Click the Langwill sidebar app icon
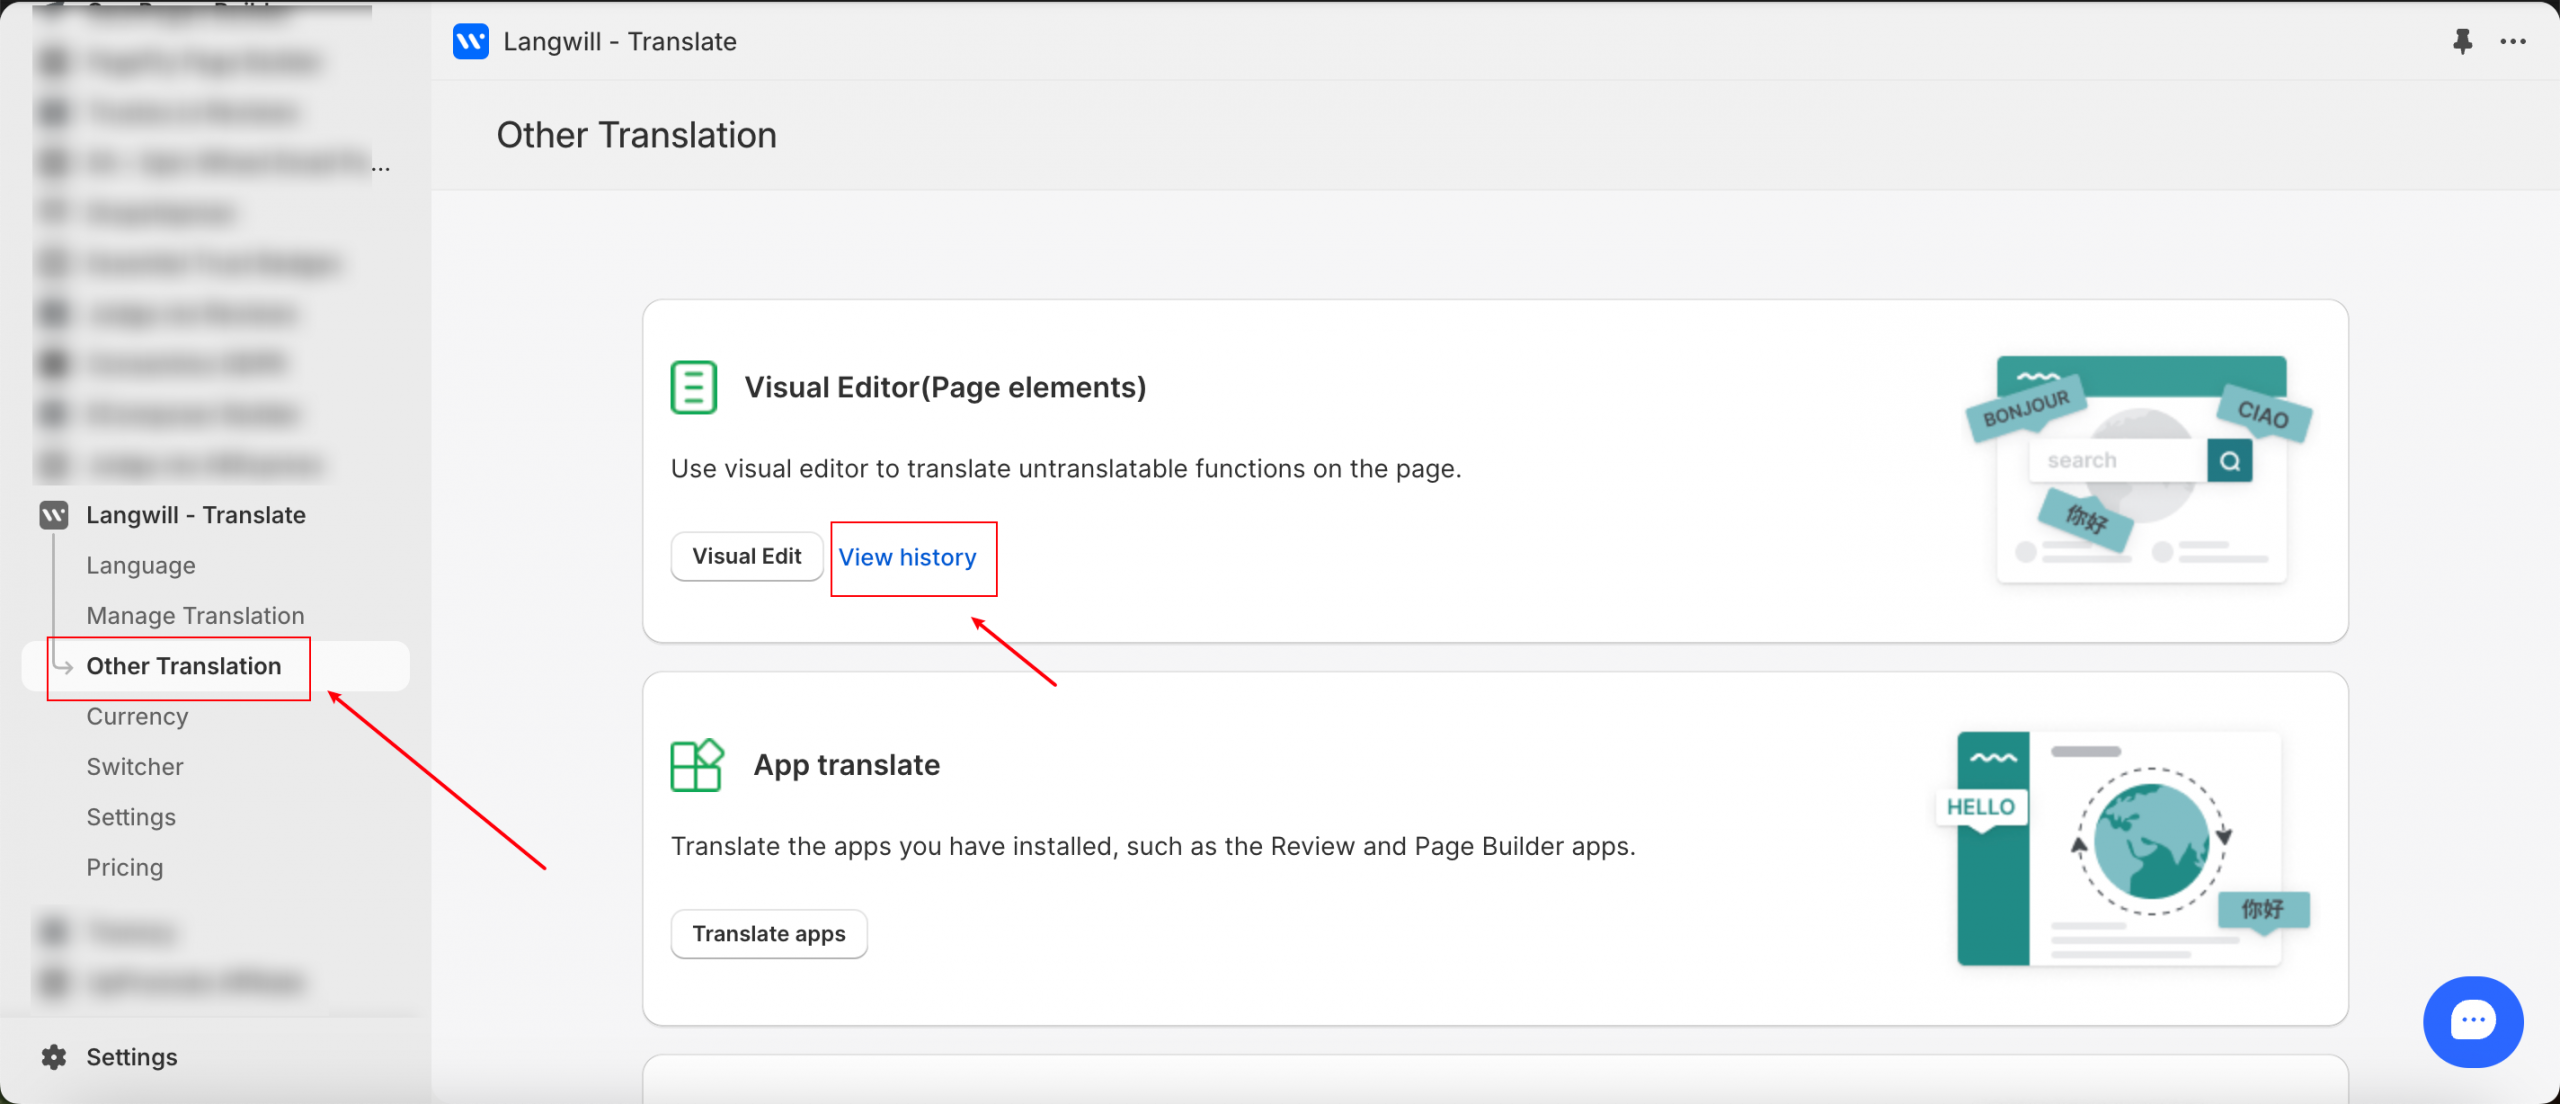This screenshot has width=2560, height=1104. tap(54, 515)
